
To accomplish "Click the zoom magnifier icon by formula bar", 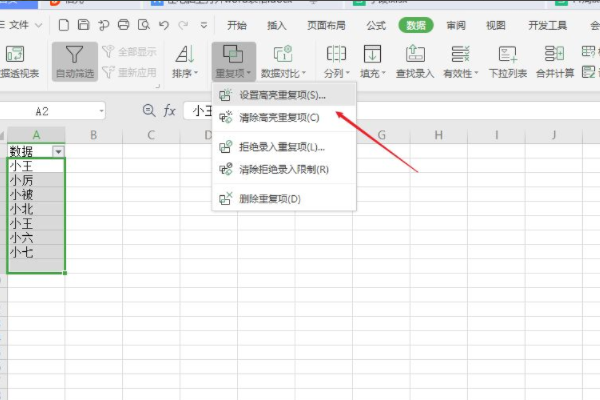I will pos(149,111).
